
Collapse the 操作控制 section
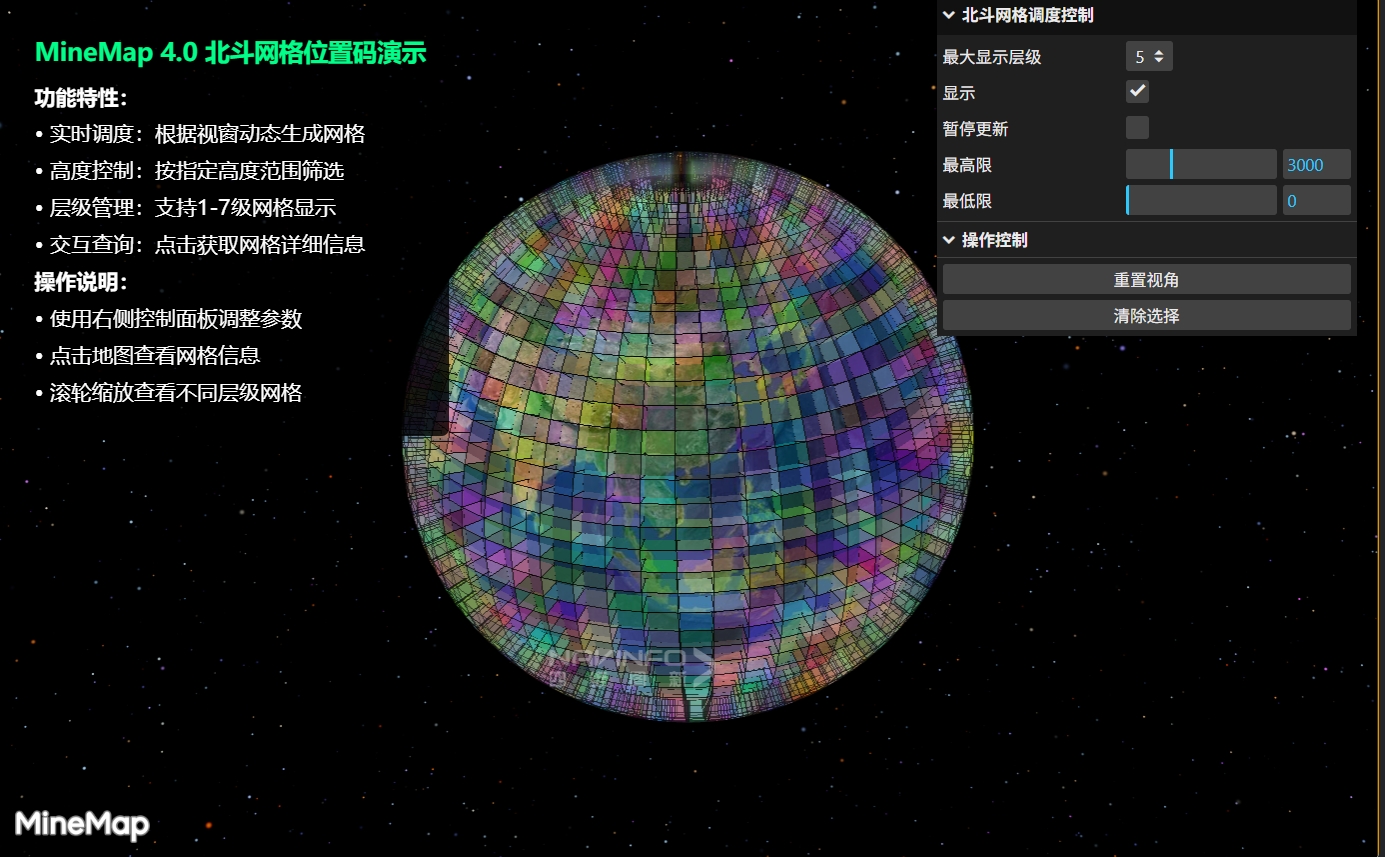coord(1147,240)
